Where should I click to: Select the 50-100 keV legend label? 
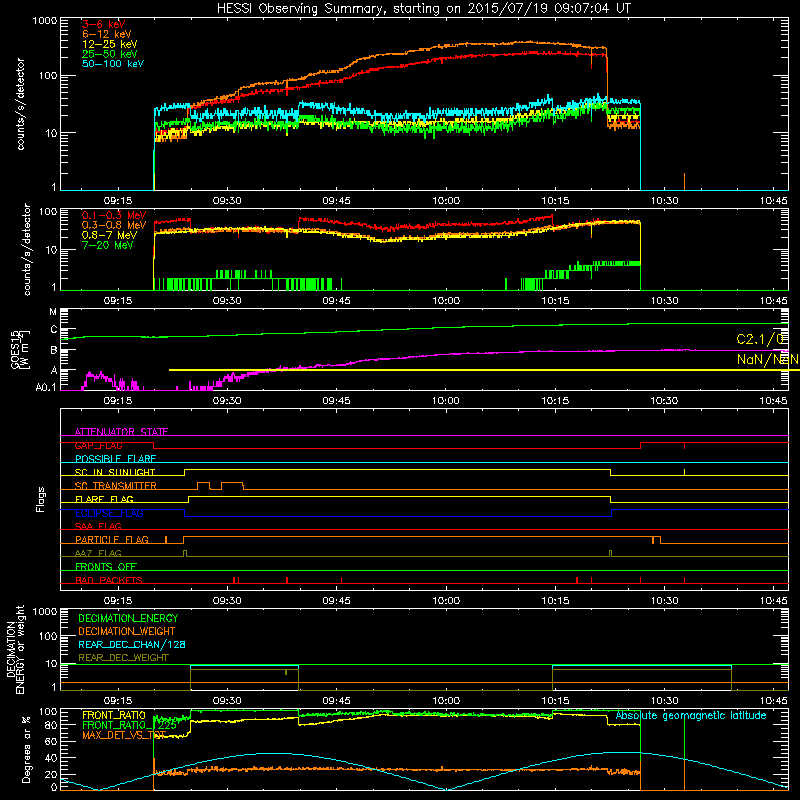coord(113,64)
